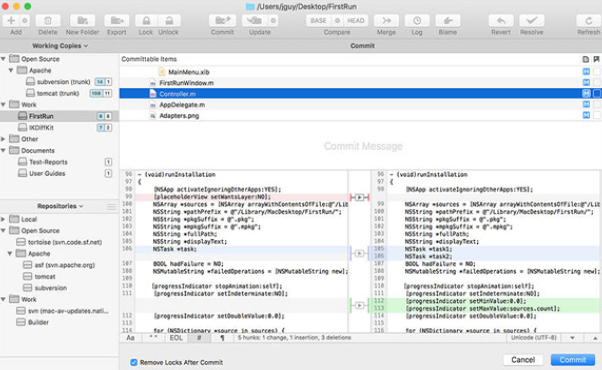Expand the Local repositories folder
This screenshot has width=602, height=370.
click(x=3, y=219)
